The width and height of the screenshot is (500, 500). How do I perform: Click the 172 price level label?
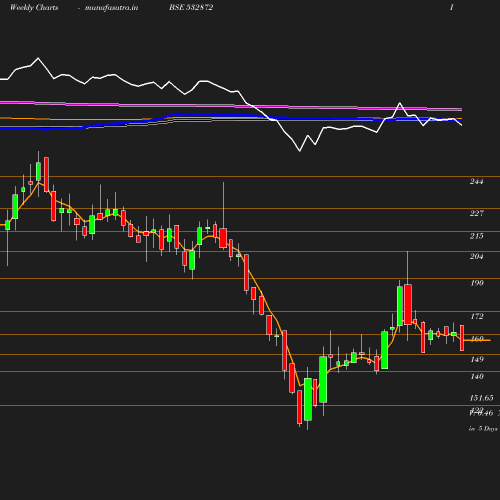click(477, 316)
